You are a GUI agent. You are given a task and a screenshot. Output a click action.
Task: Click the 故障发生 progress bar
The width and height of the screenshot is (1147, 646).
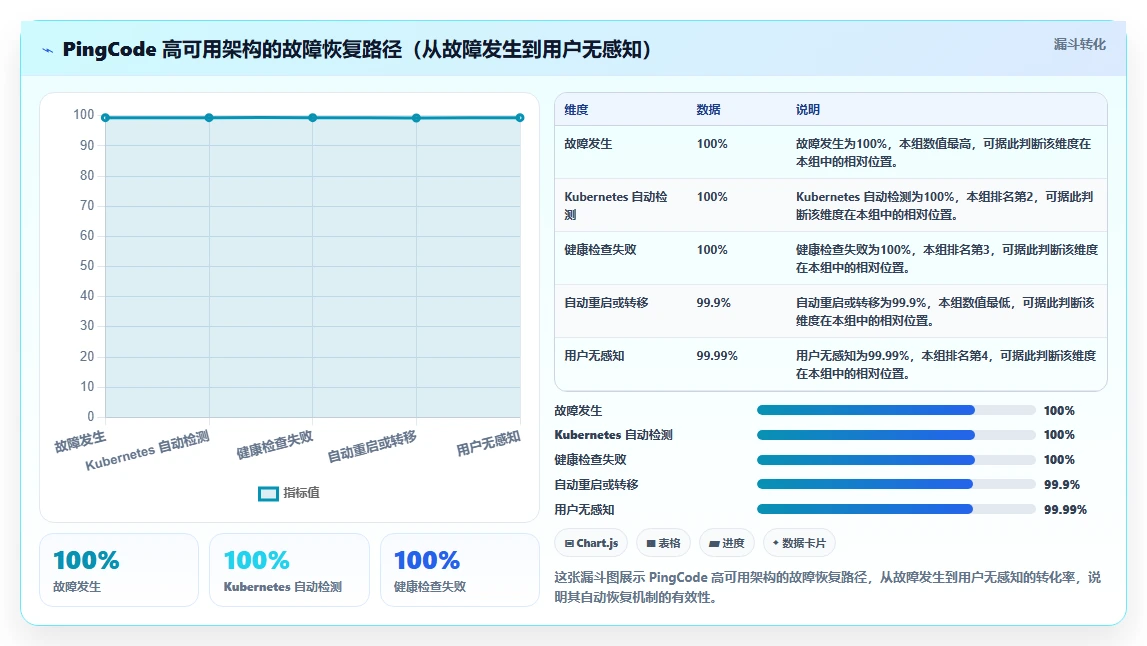[896, 410]
